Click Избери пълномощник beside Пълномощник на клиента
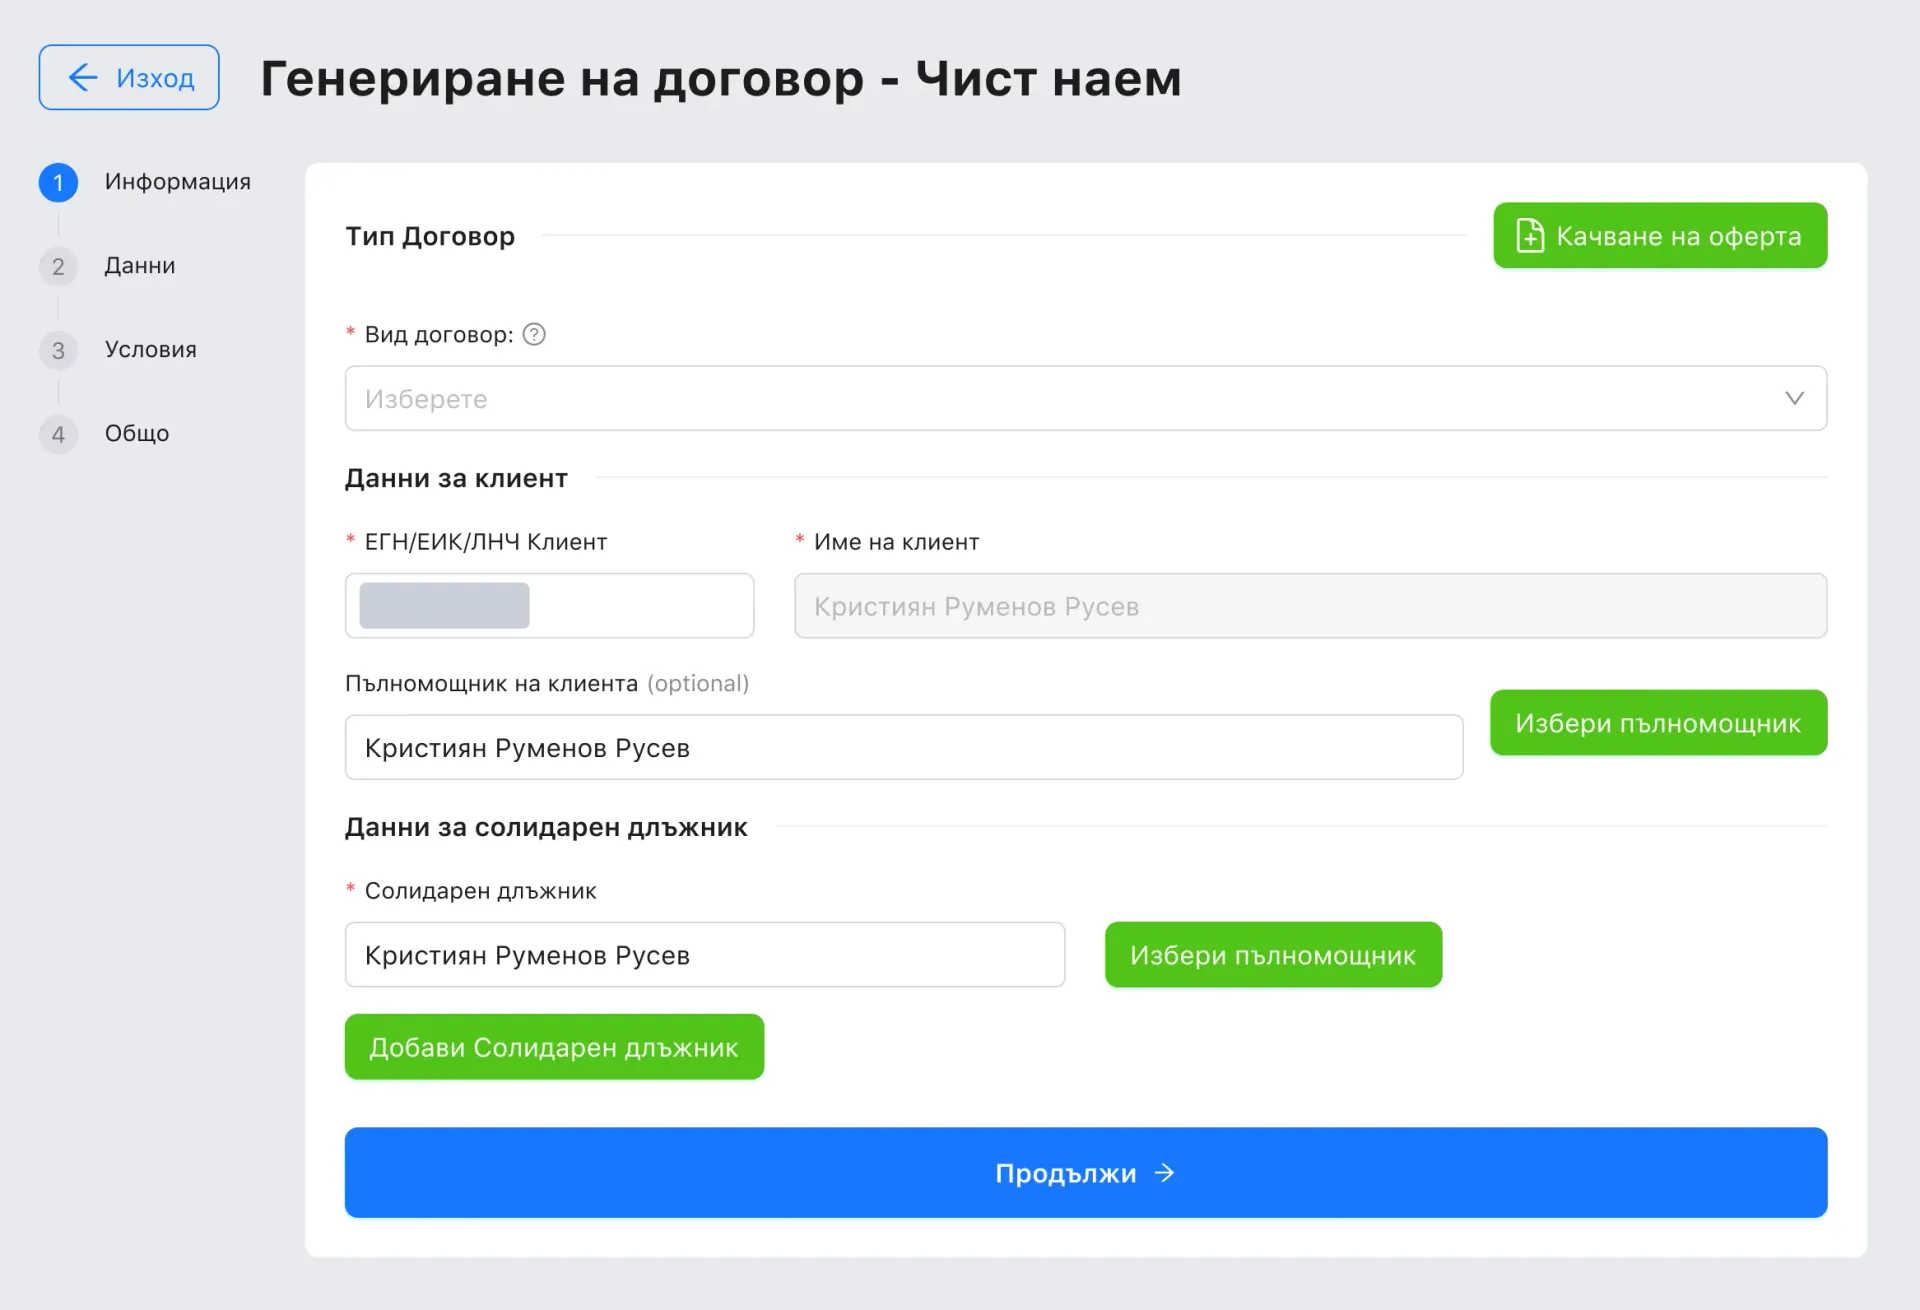The width and height of the screenshot is (1920, 1310). (x=1658, y=722)
